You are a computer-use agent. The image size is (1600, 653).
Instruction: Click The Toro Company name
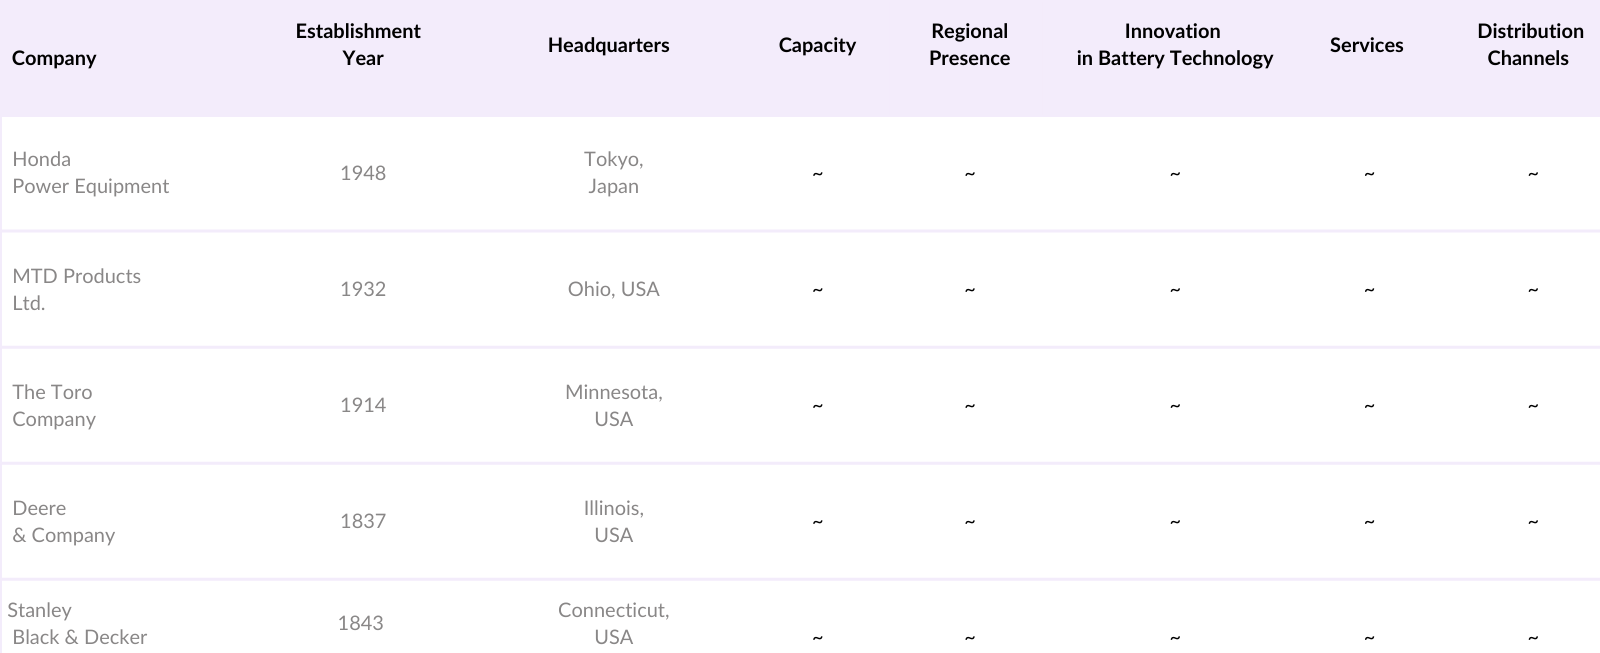click(54, 405)
